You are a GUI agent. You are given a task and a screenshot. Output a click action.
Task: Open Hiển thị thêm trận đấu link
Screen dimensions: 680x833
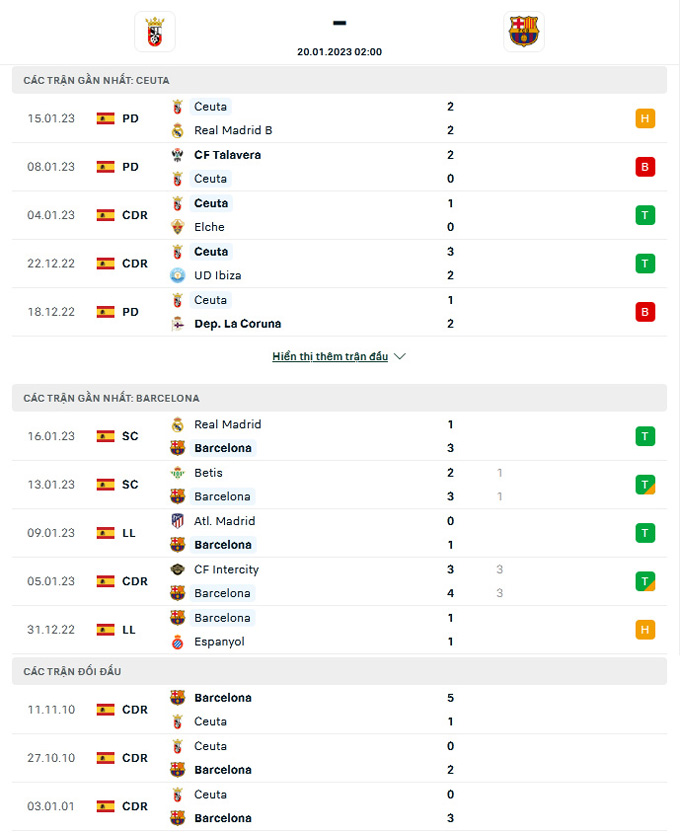click(x=330, y=356)
